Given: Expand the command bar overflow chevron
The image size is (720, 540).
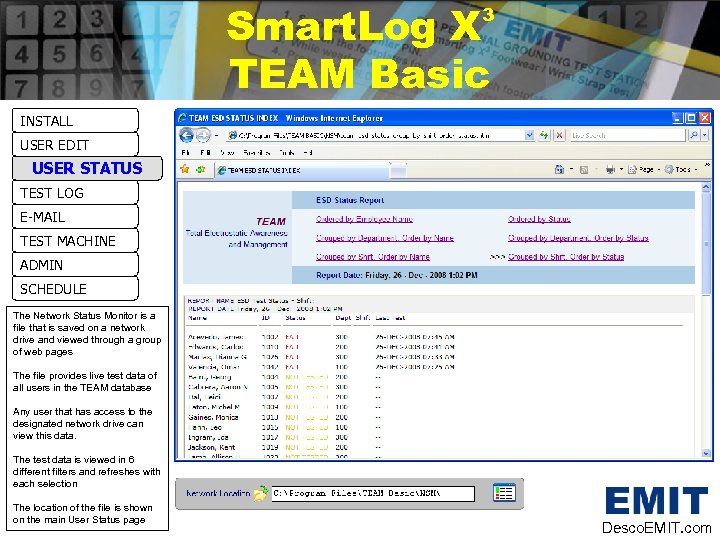Looking at the screenshot, I should click(x=707, y=165).
